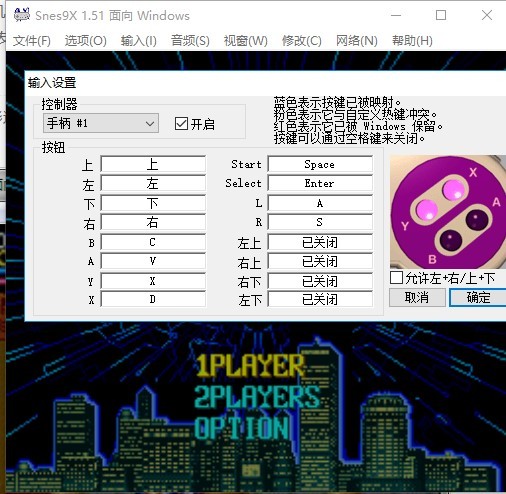The image size is (506, 494).
Task: Select the 下 key mapping field
Action: coord(153,203)
